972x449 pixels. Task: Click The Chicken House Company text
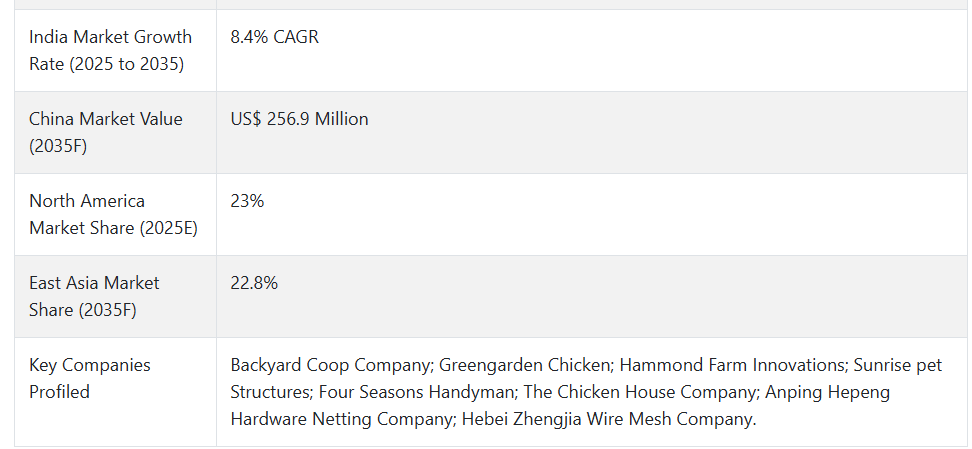(639, 392)
